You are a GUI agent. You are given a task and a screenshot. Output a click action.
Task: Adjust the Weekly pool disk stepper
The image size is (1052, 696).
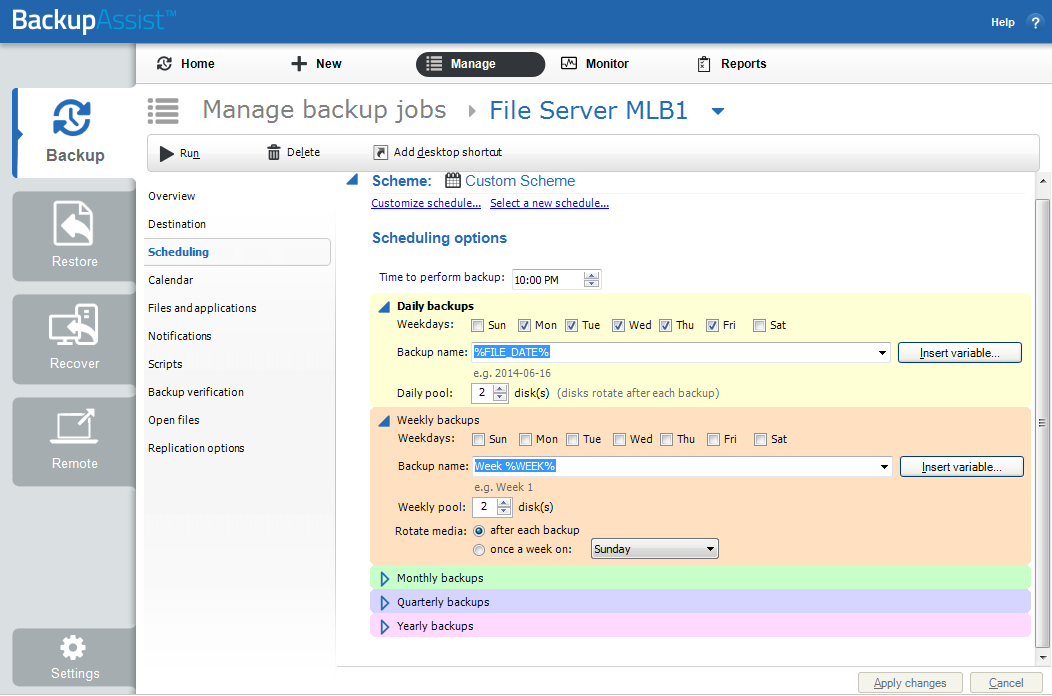(x=504, y=507)
